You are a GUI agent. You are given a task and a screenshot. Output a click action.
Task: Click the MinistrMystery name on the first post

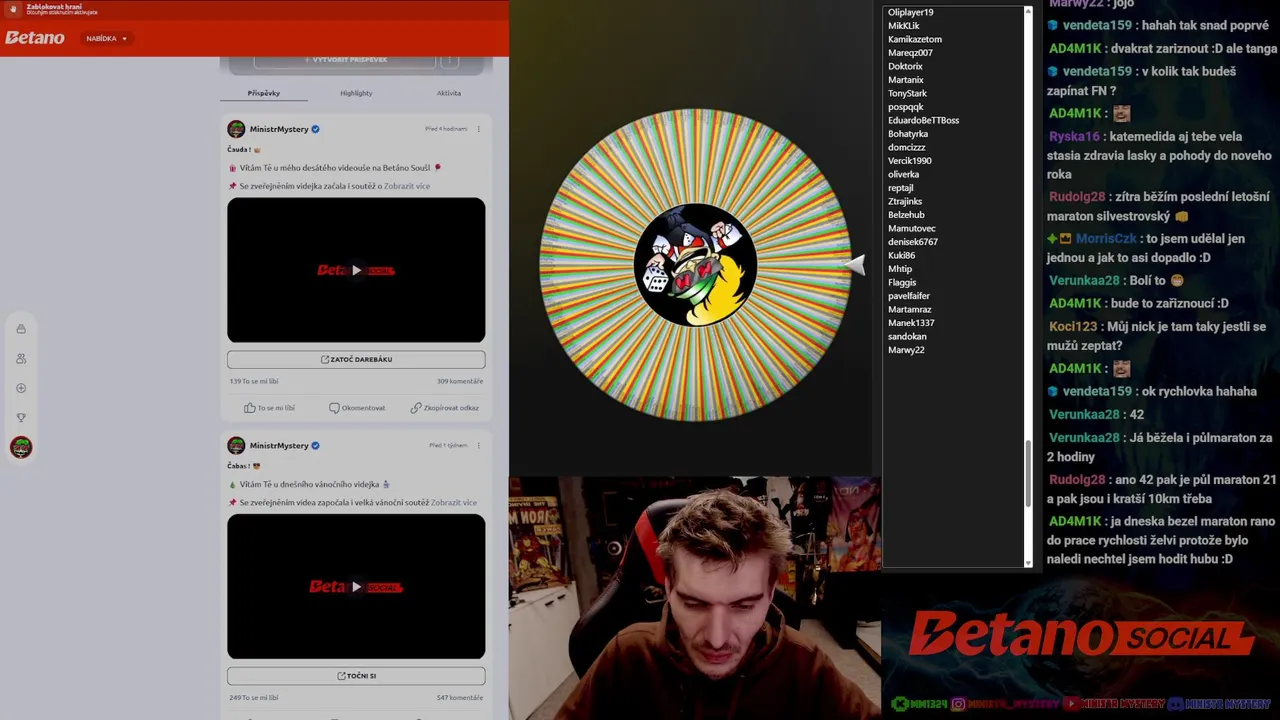pyautogui.click(x=279, y=129)
